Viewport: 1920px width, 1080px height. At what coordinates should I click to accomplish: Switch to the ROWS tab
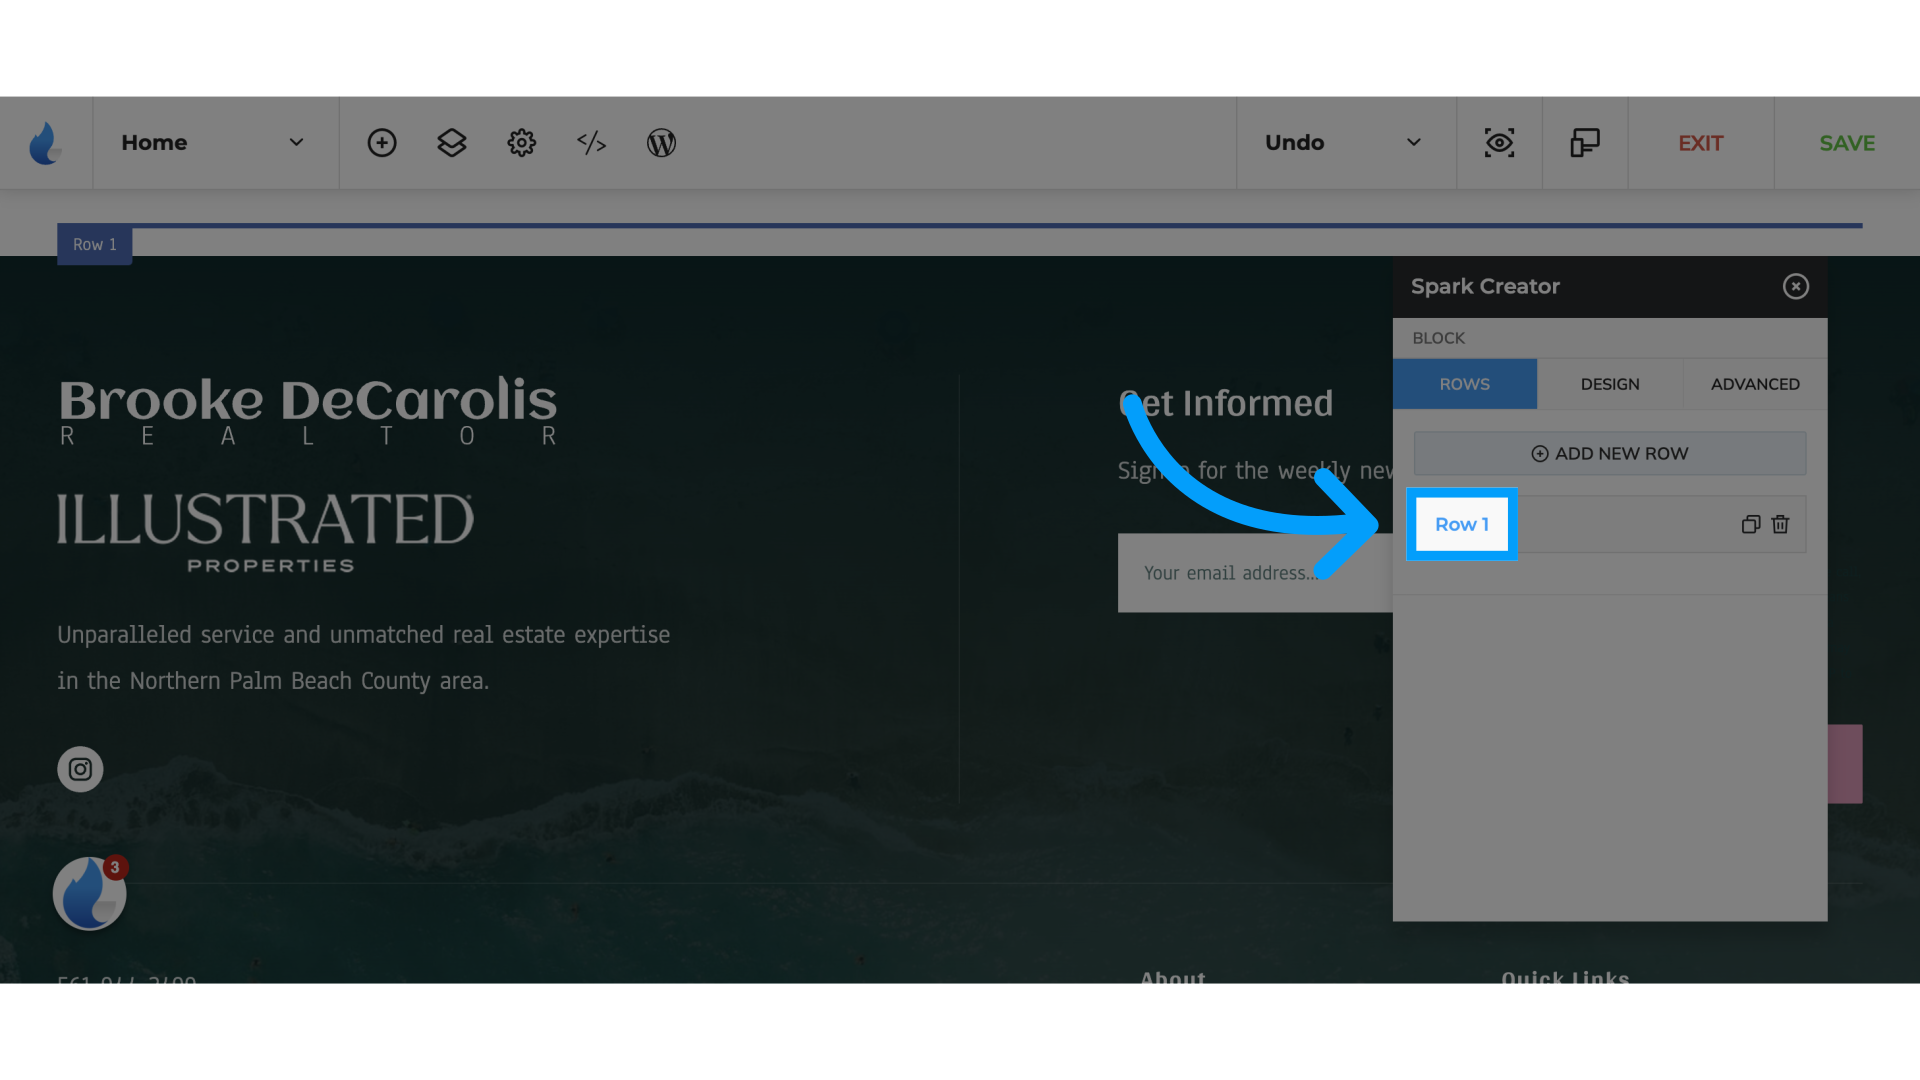(1465, 384)
